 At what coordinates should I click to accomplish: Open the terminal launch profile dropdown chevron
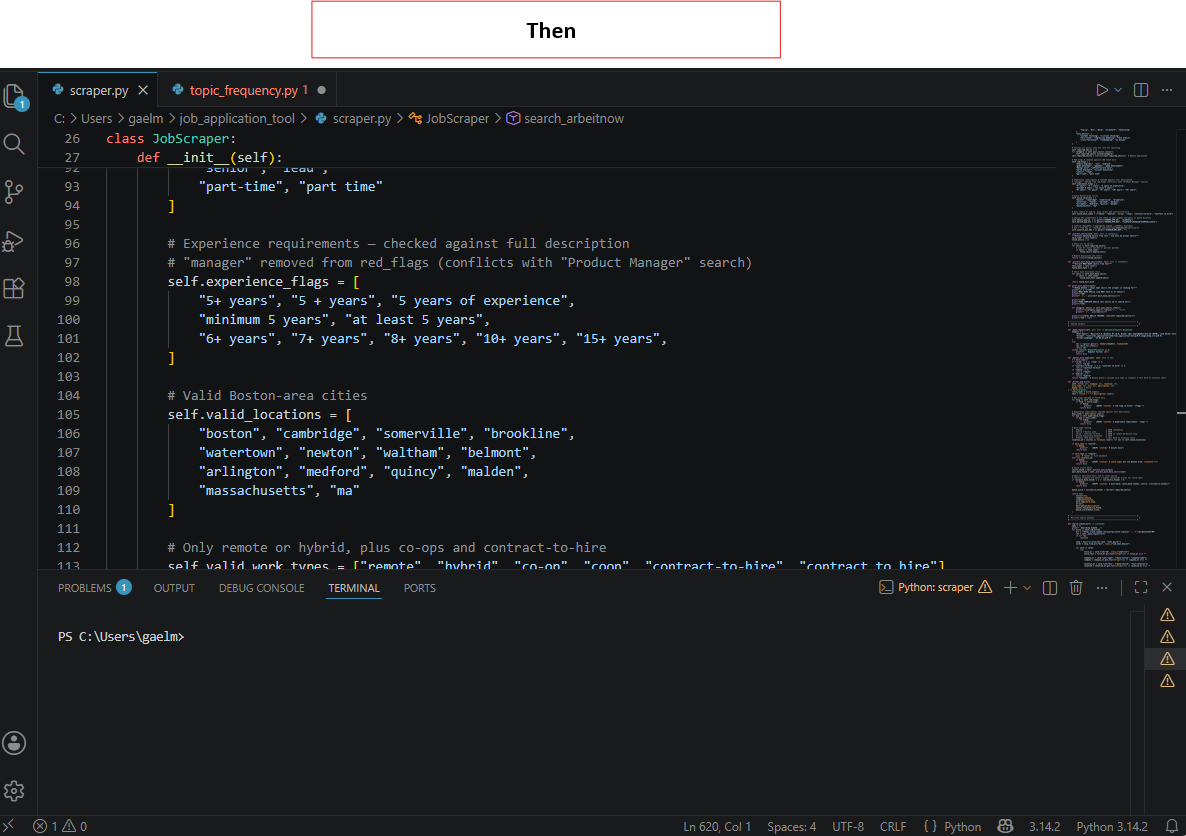tap(1026, 588)
